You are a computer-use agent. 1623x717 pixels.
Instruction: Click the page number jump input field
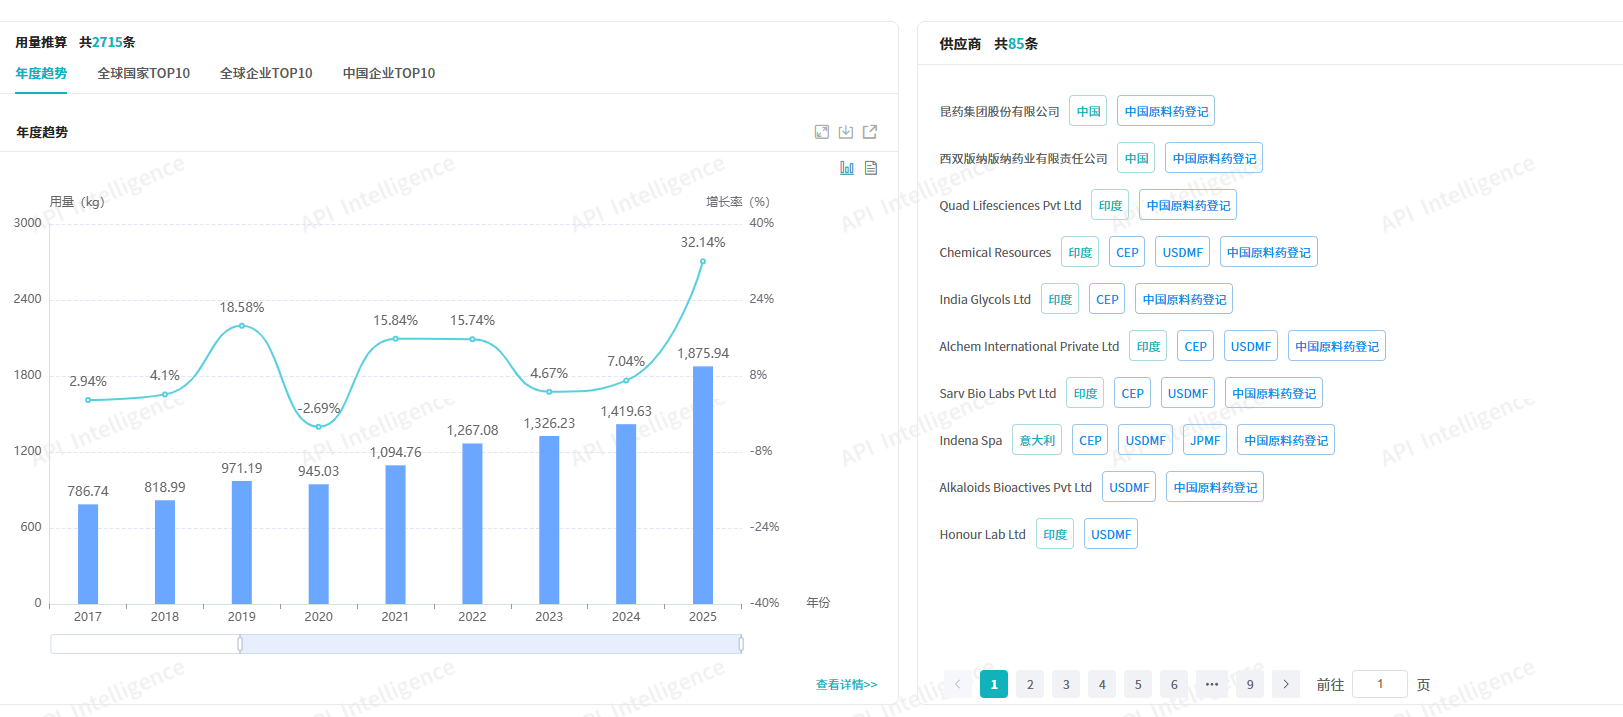point(1380,684)
